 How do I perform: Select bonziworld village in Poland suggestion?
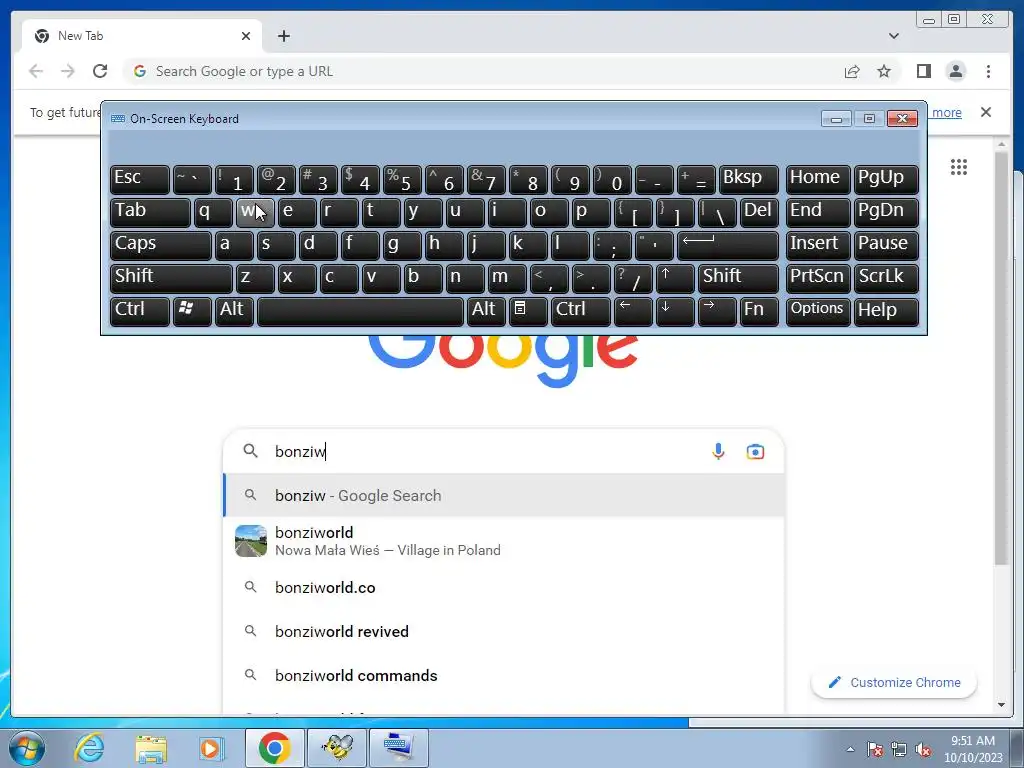pyautogui.click(x=504, y=541)
